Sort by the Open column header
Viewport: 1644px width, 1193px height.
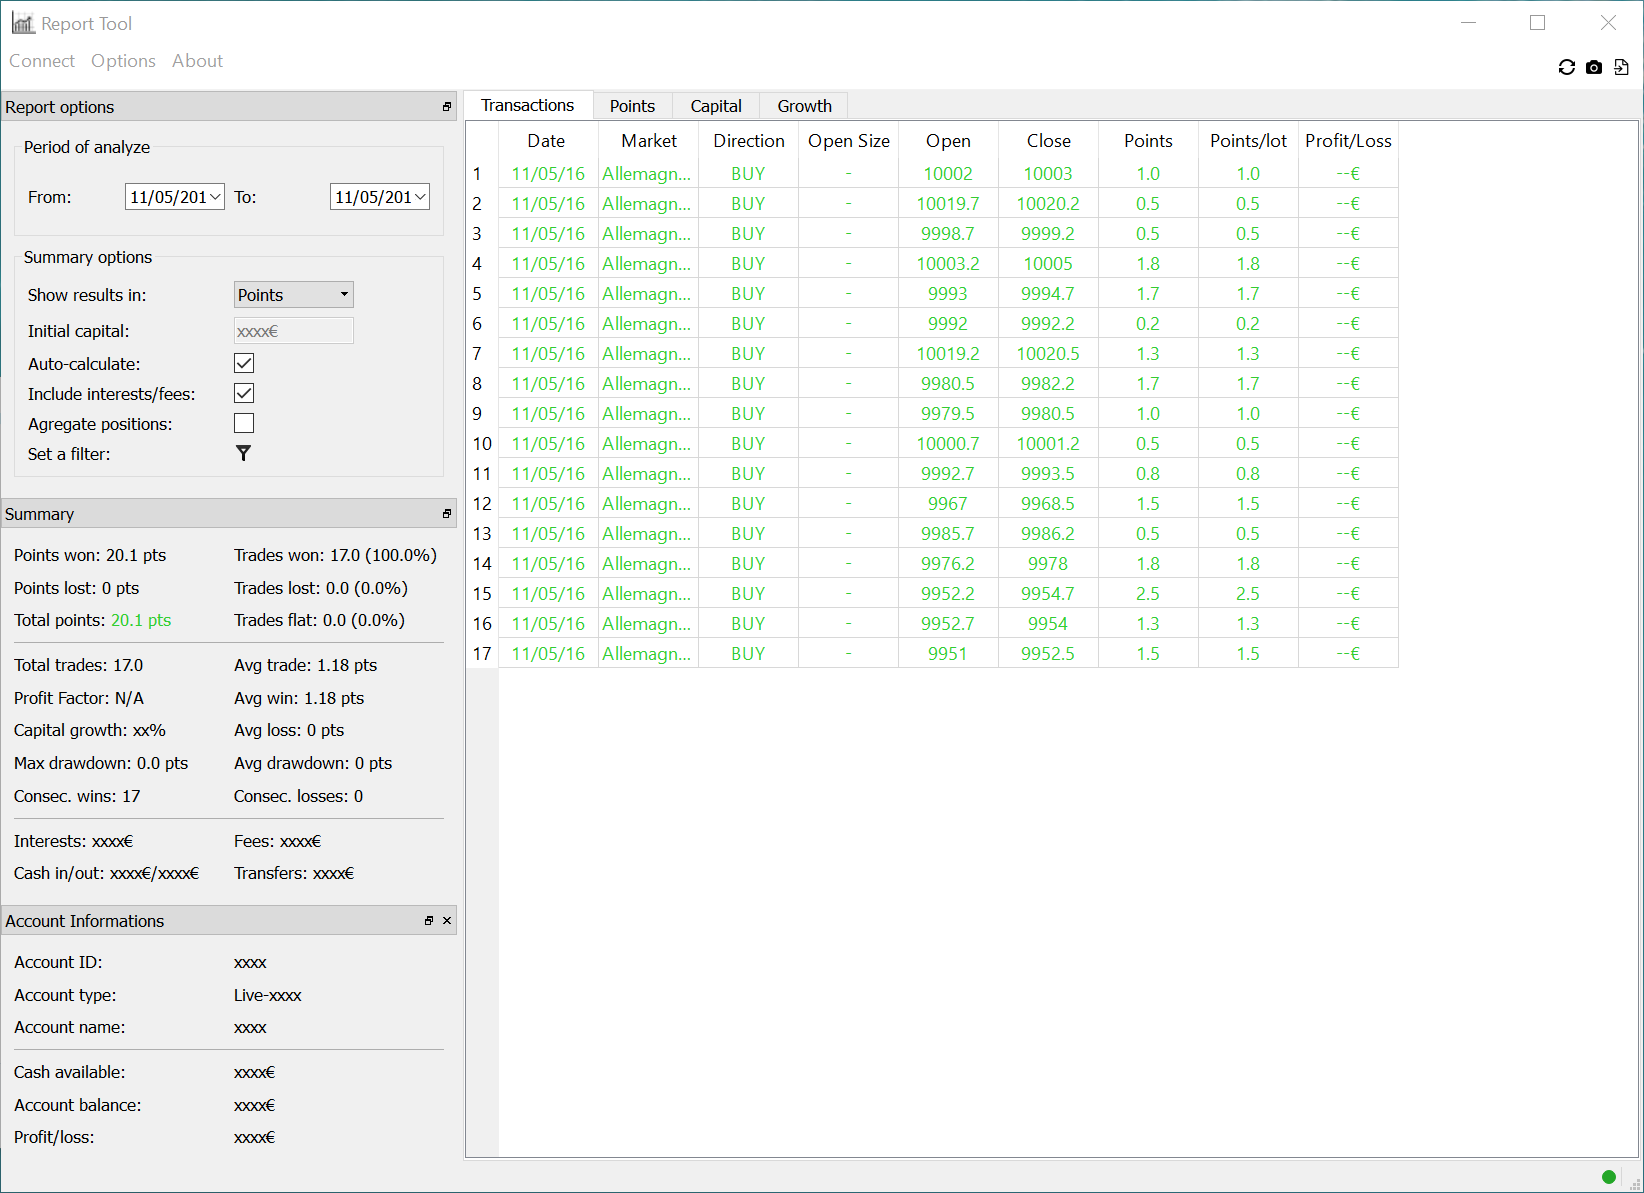pos(948,141)
